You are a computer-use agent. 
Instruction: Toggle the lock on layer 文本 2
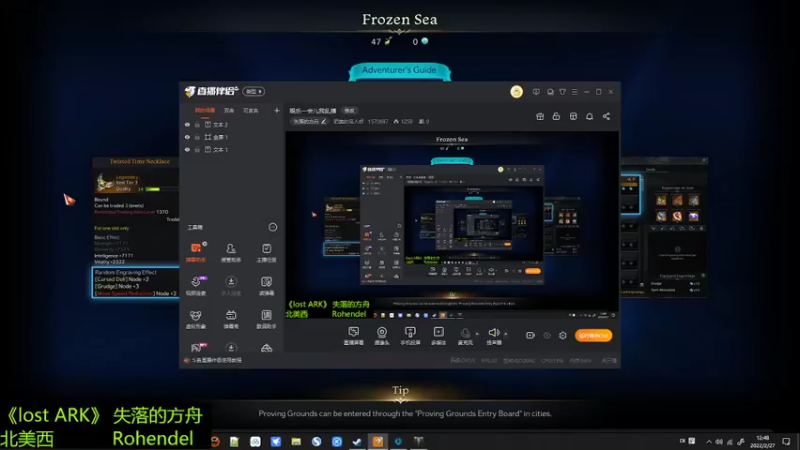point(197,124)
